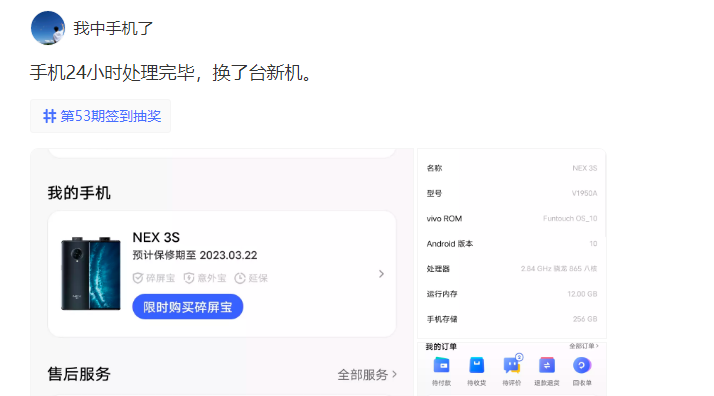
Task: Click 运行内存 value 12.00 GB
Action: [582, 294]
